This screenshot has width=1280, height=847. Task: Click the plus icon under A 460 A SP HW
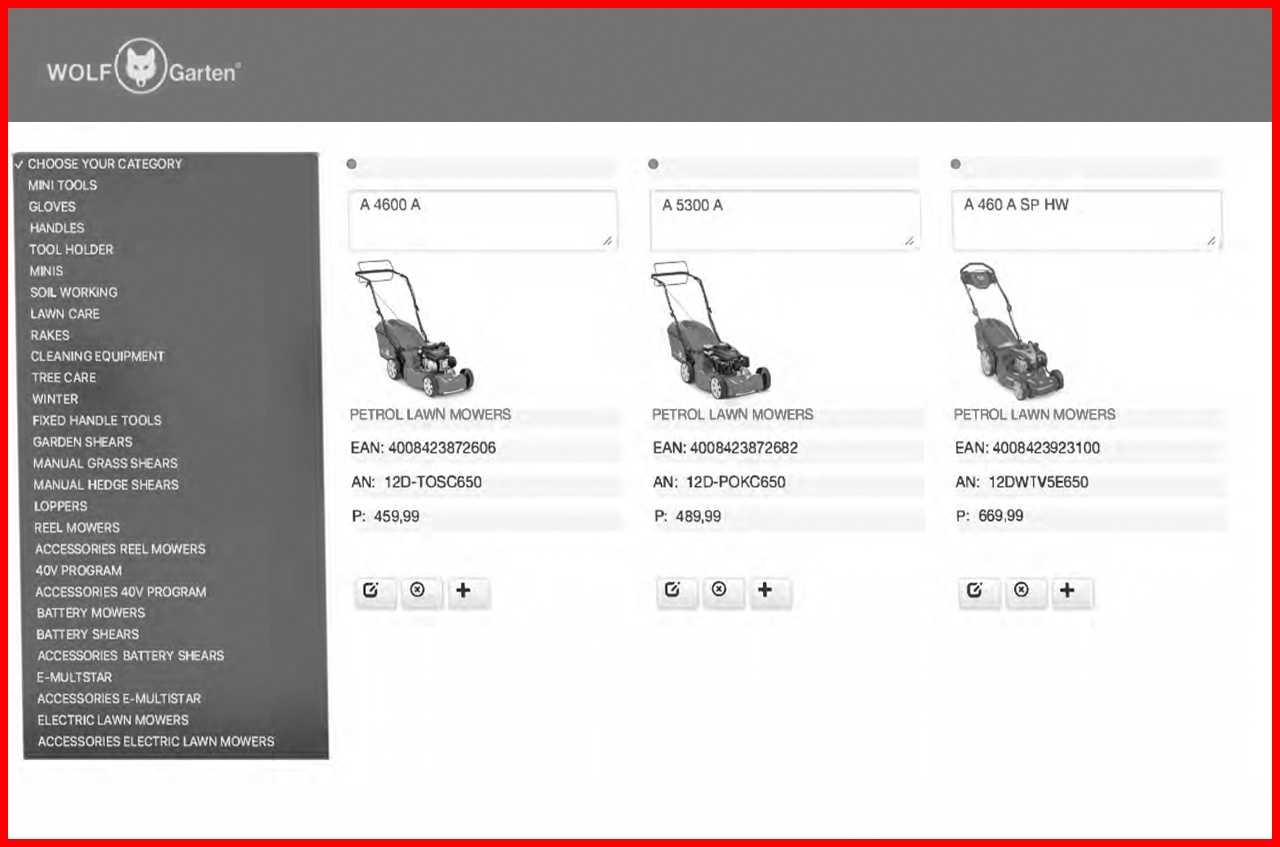point(1067,591)
